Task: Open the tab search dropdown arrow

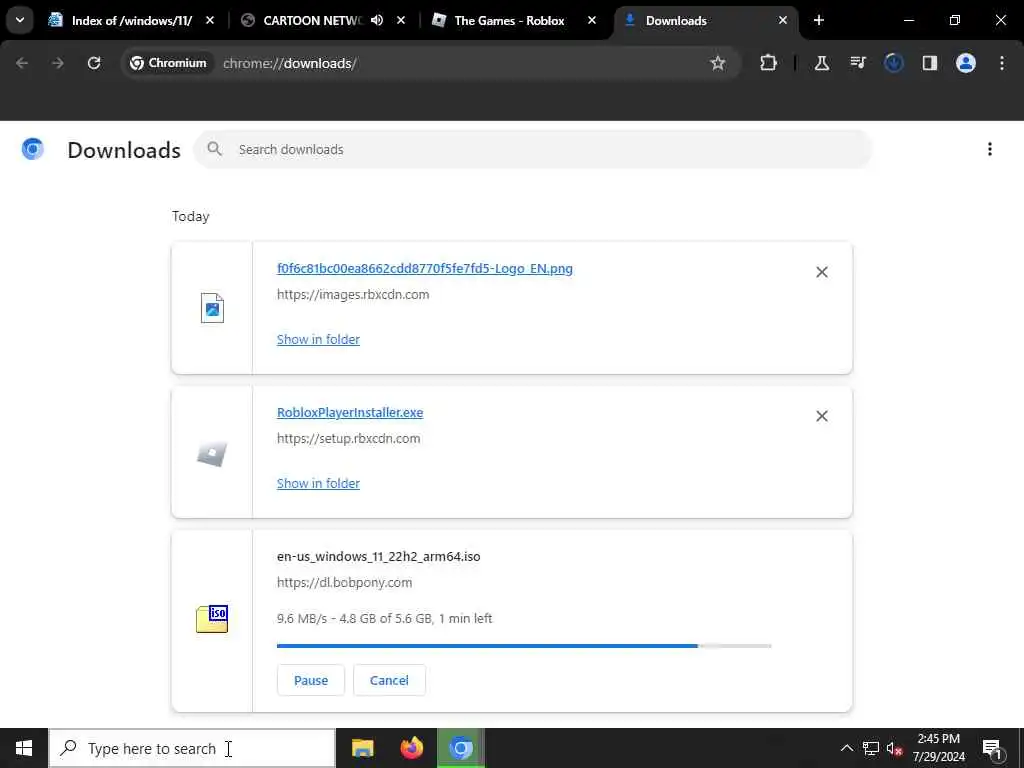Action: click(x=20, y=20)
